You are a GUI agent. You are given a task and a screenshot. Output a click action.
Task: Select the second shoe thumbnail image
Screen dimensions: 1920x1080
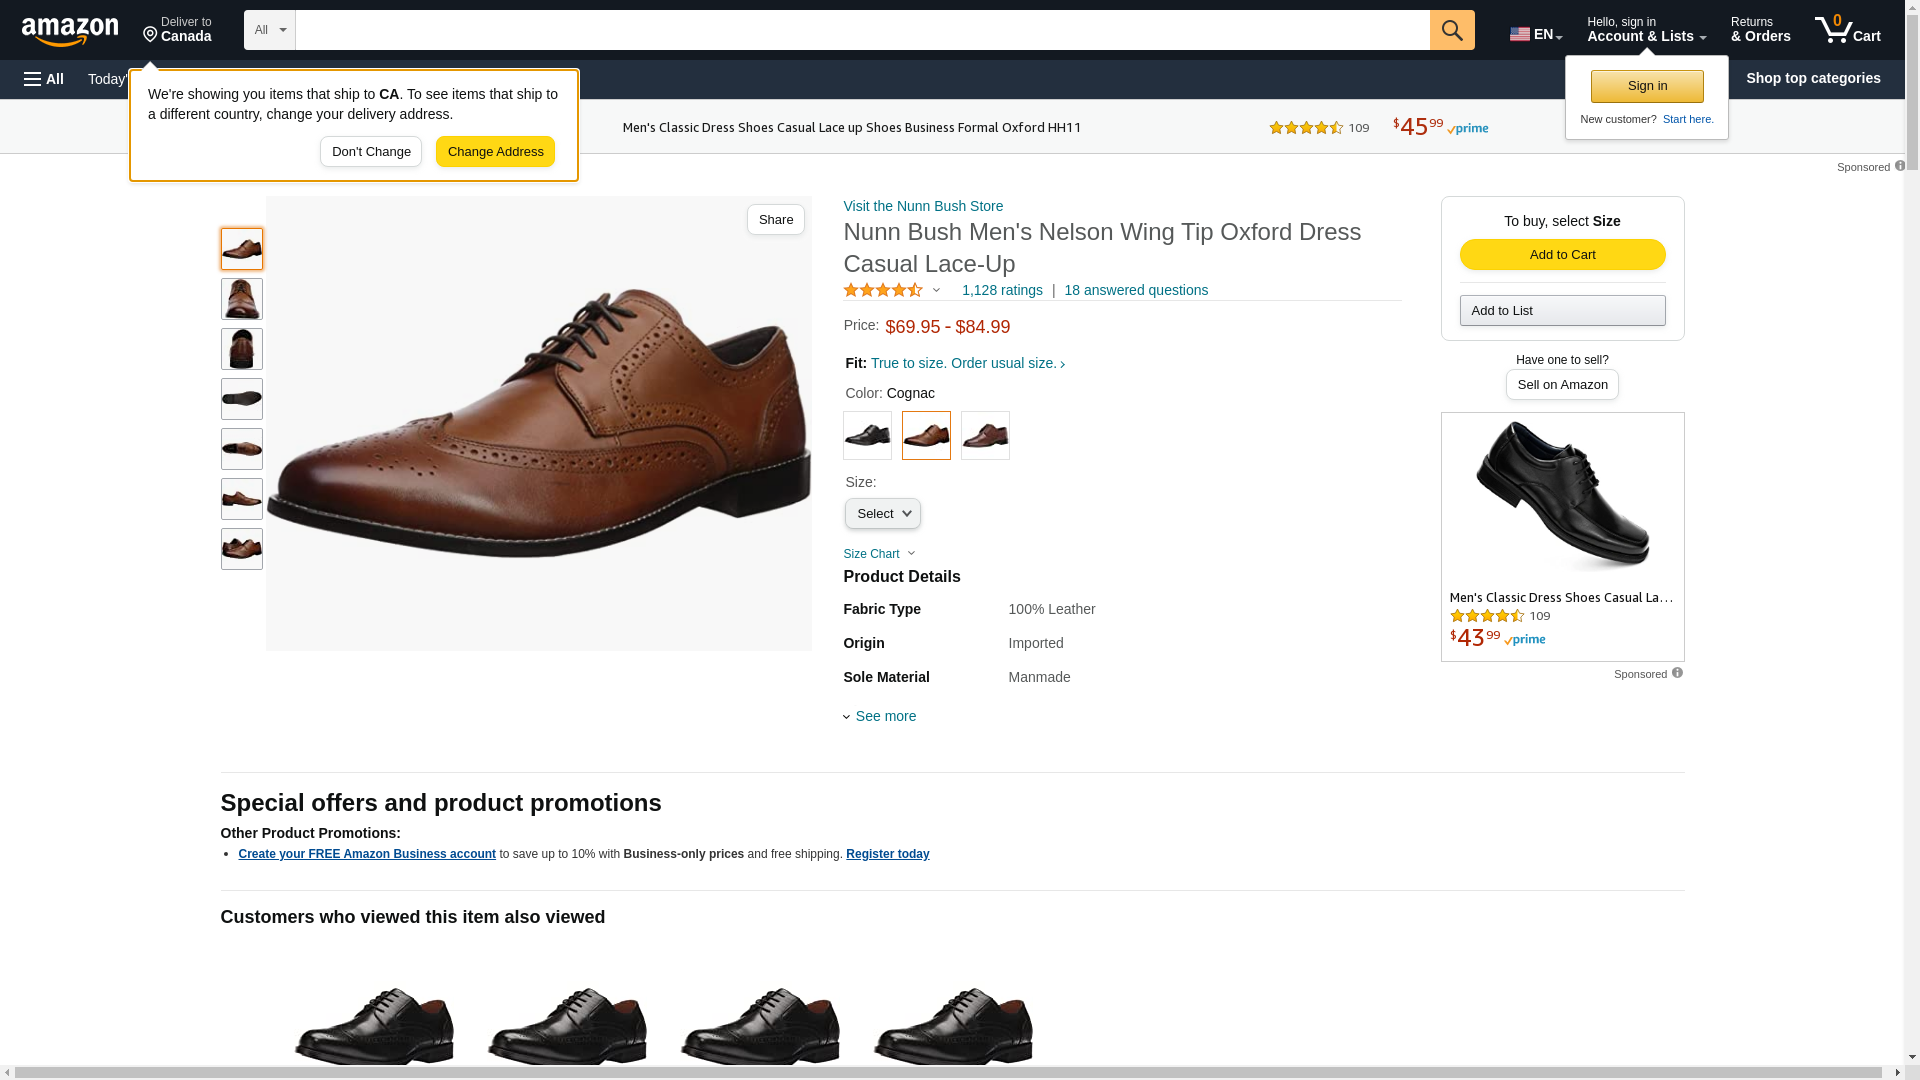click(242, 299)
